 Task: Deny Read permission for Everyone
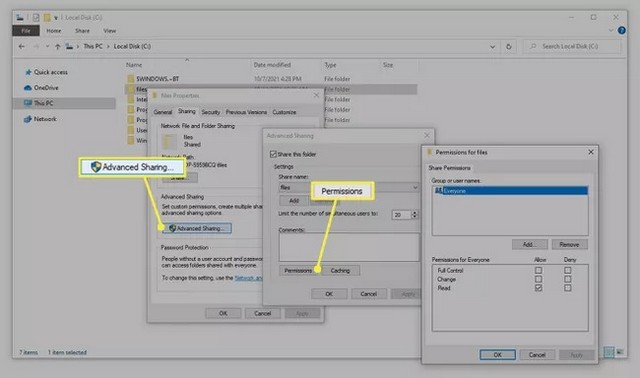point(568,288)
